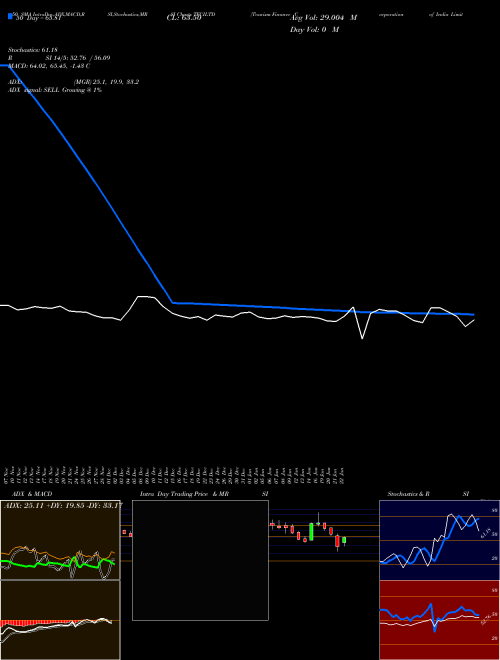Click the '(MGR) 25.1, 19.9, 33.2' values
The height and width of the screenshot is (660, 500).
(106, 82)
